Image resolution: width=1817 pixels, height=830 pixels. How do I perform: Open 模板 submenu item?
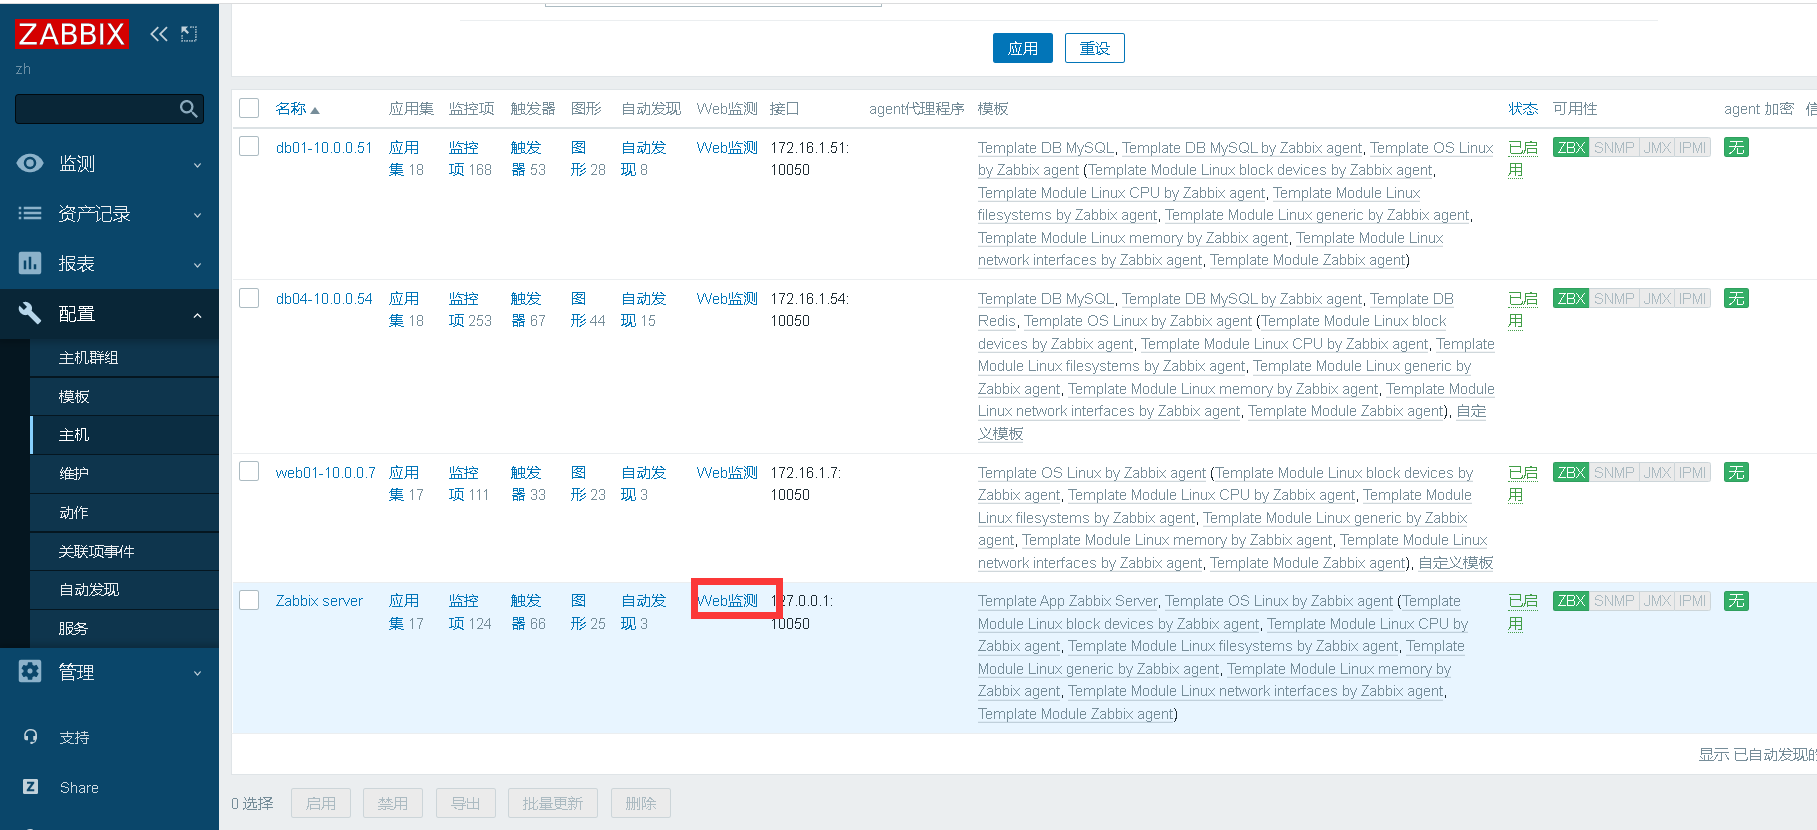point(124,397)
